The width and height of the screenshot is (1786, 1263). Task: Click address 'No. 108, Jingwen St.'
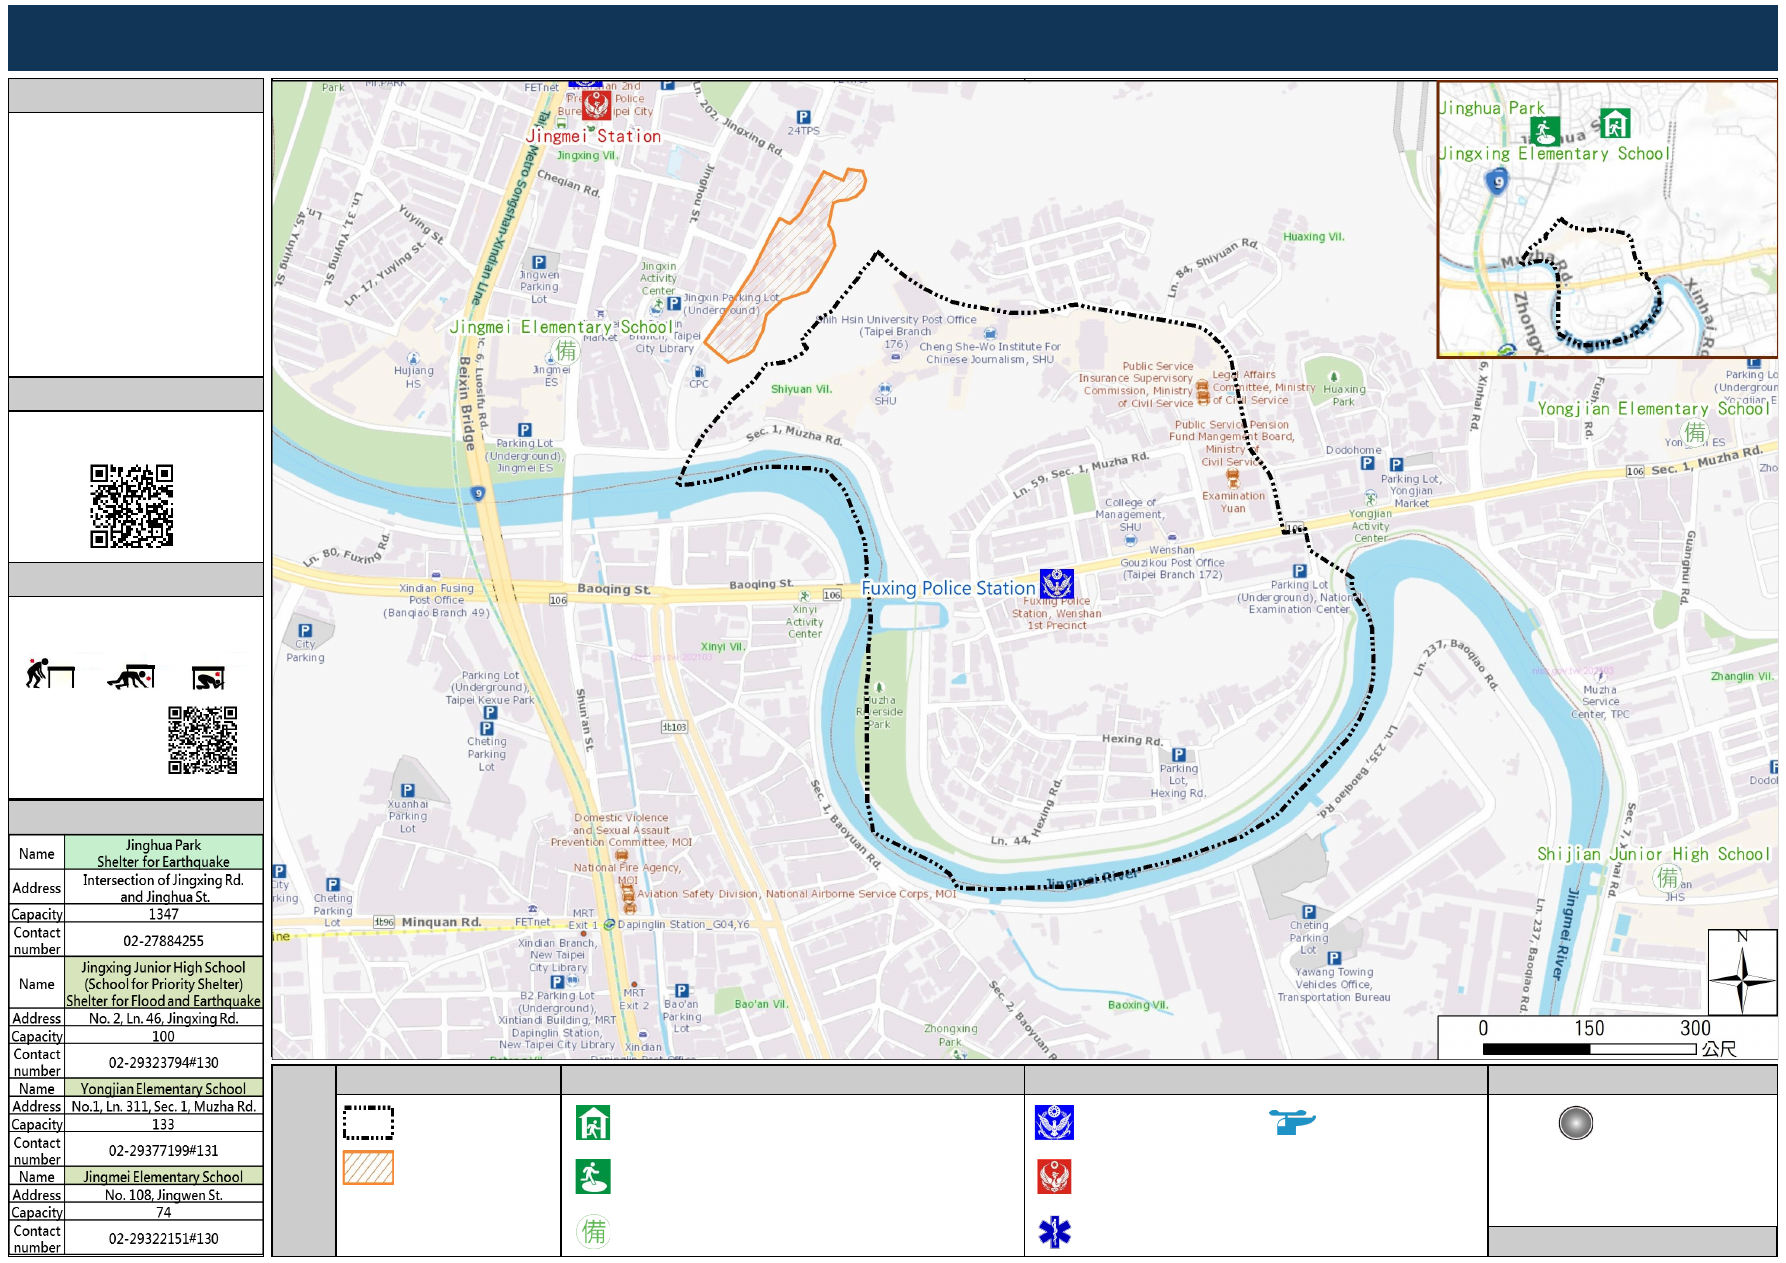click(163, 1195)
